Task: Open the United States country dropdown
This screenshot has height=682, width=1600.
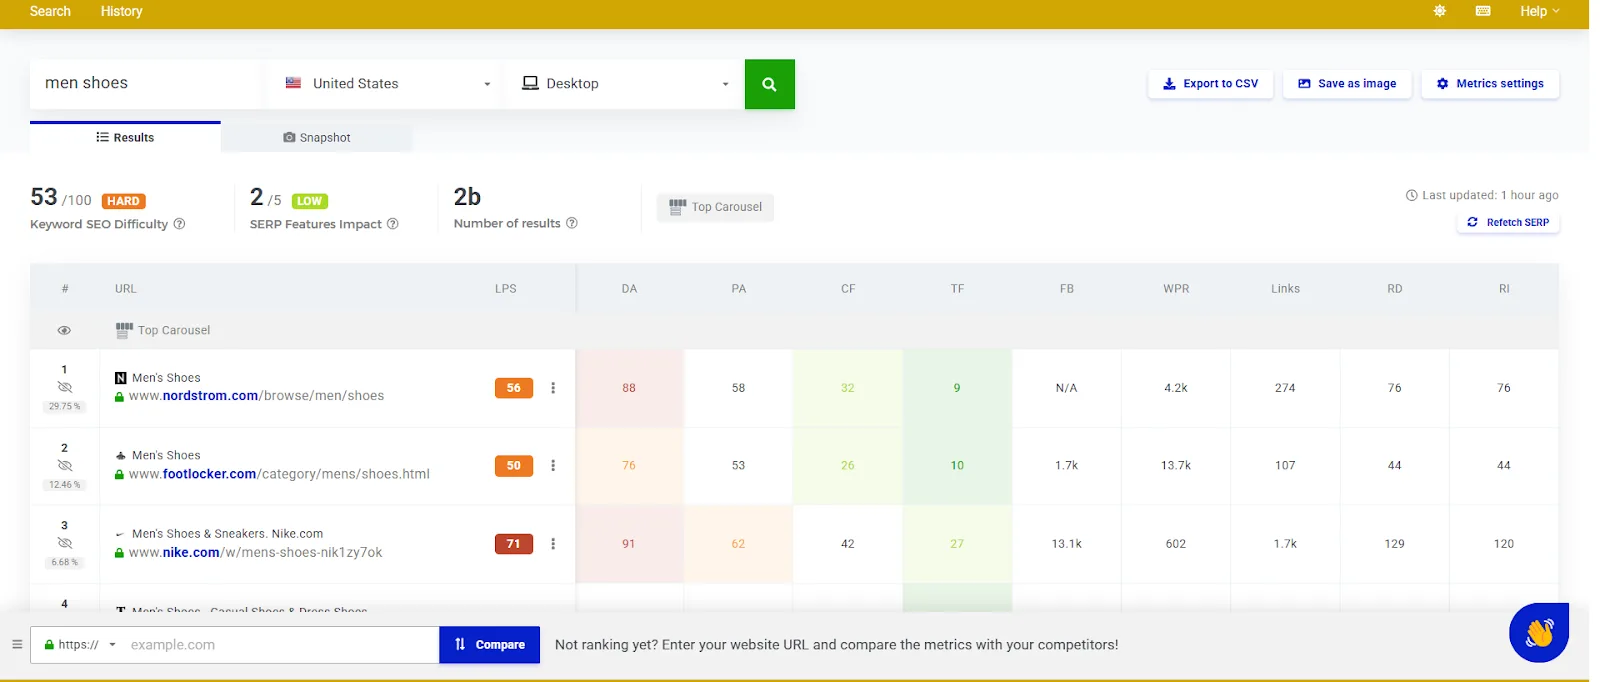Action: [x=387, y=84]
